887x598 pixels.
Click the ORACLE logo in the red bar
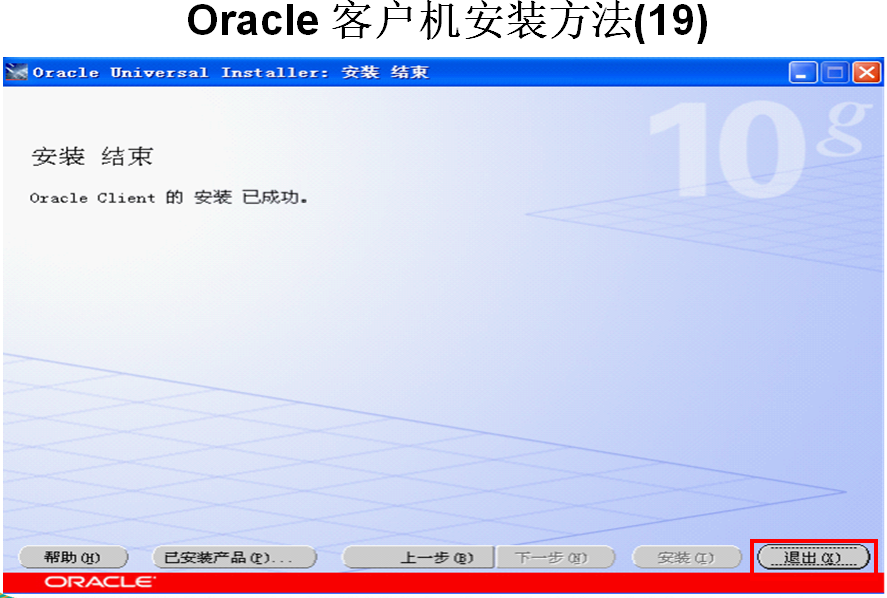[99, 582]
